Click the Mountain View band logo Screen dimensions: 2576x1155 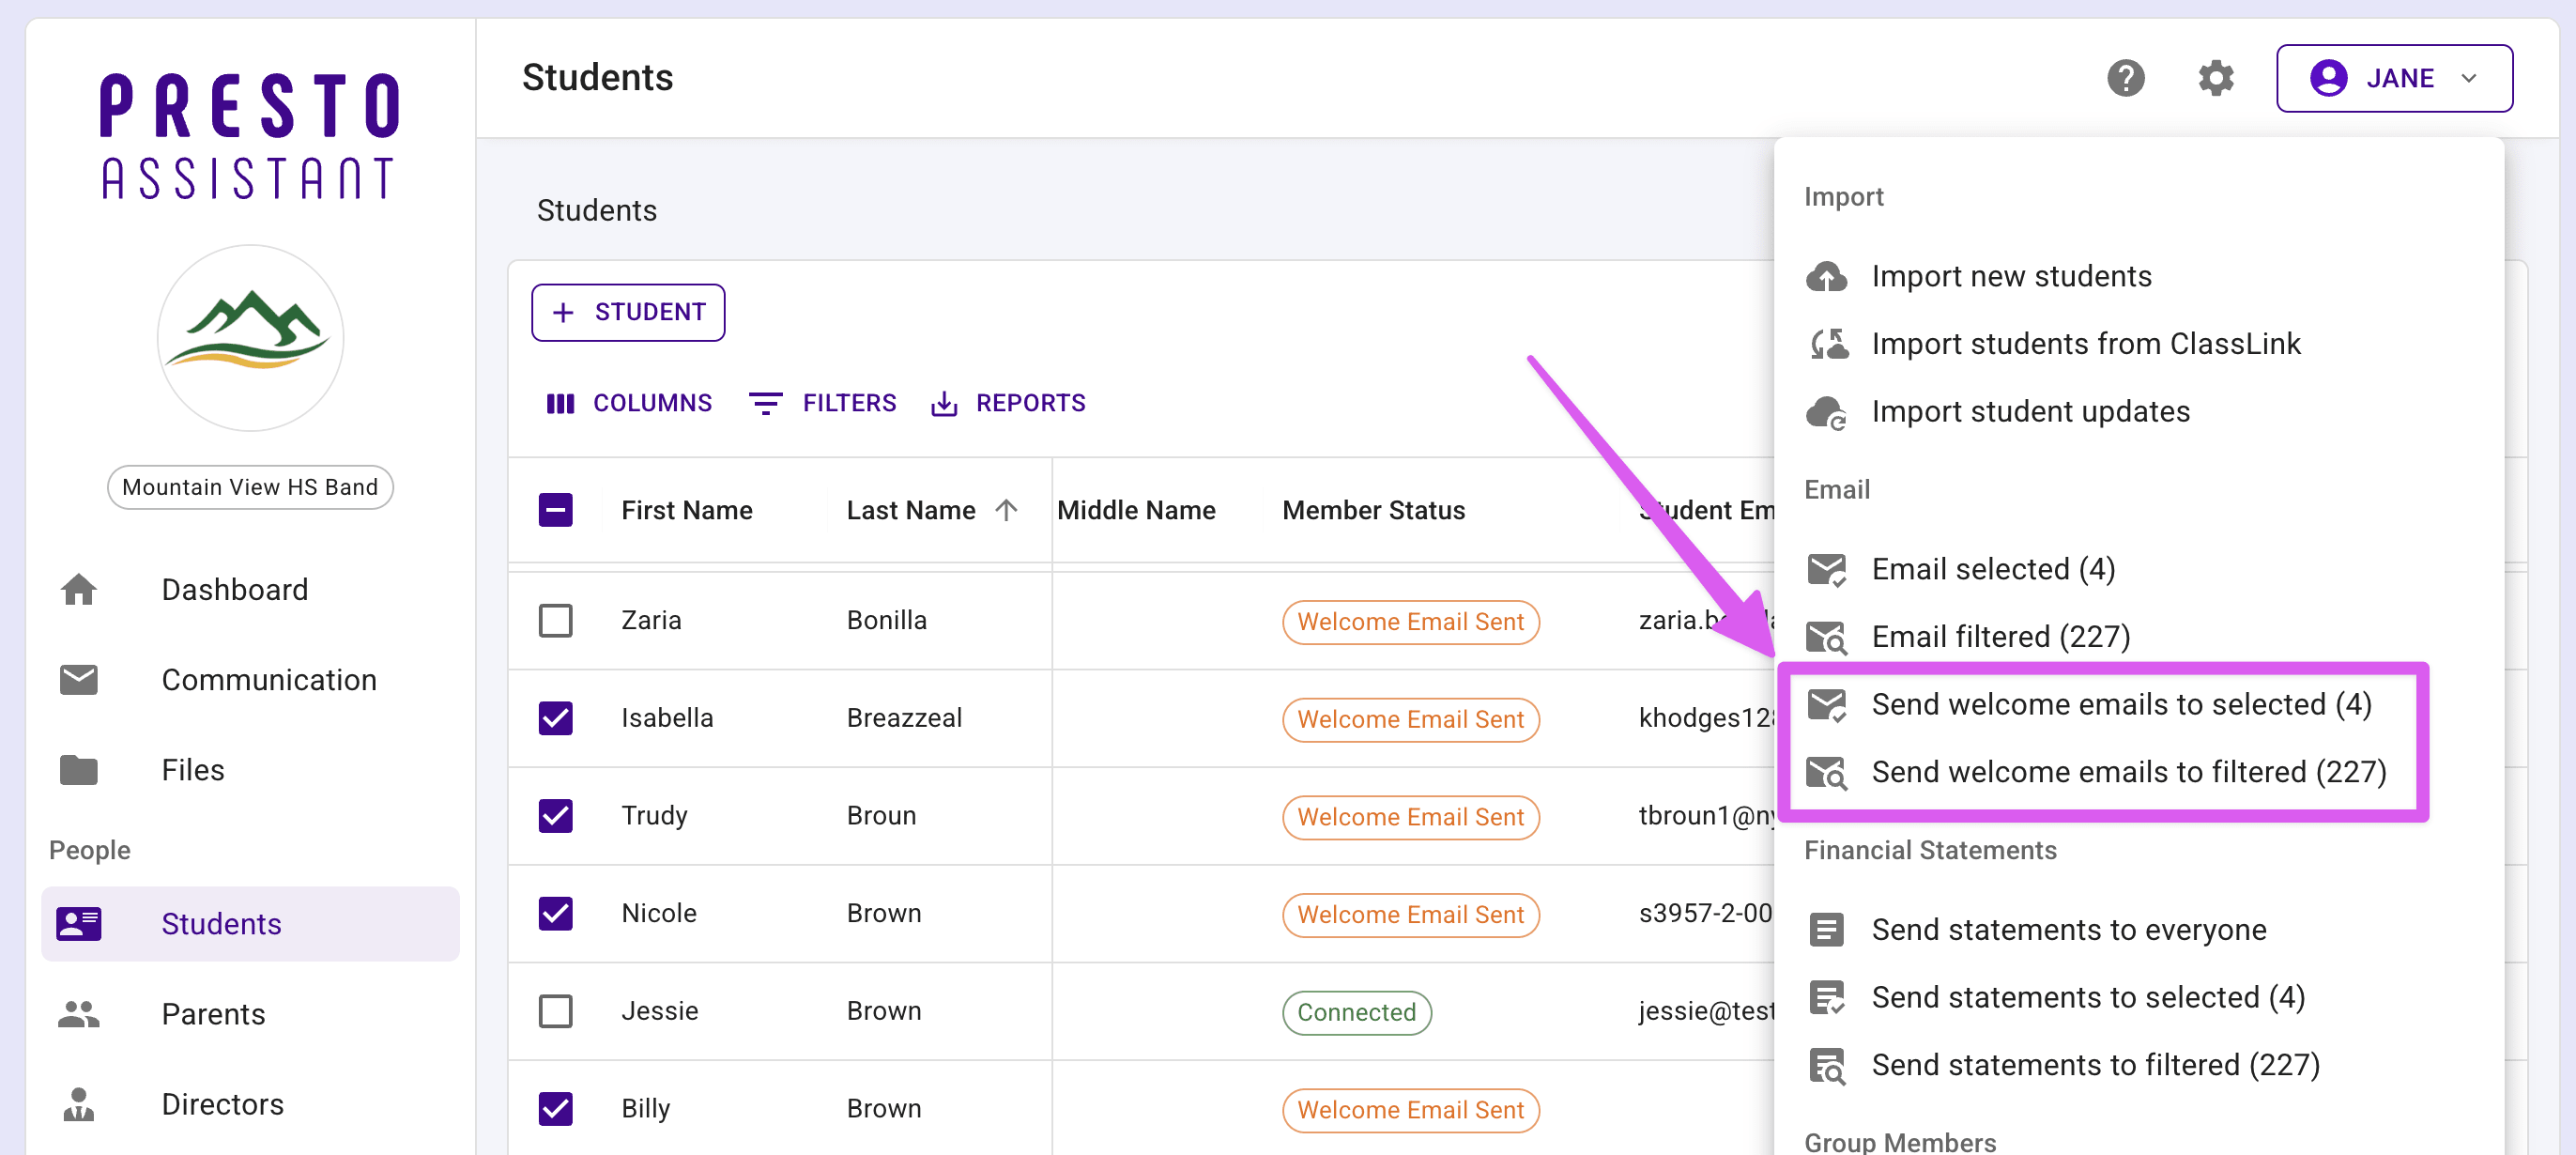(250, 338)
